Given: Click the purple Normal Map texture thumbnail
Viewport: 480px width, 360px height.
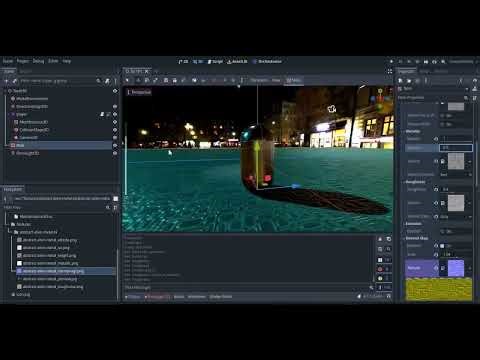Looking at the screenshot, I should point(456,268).
